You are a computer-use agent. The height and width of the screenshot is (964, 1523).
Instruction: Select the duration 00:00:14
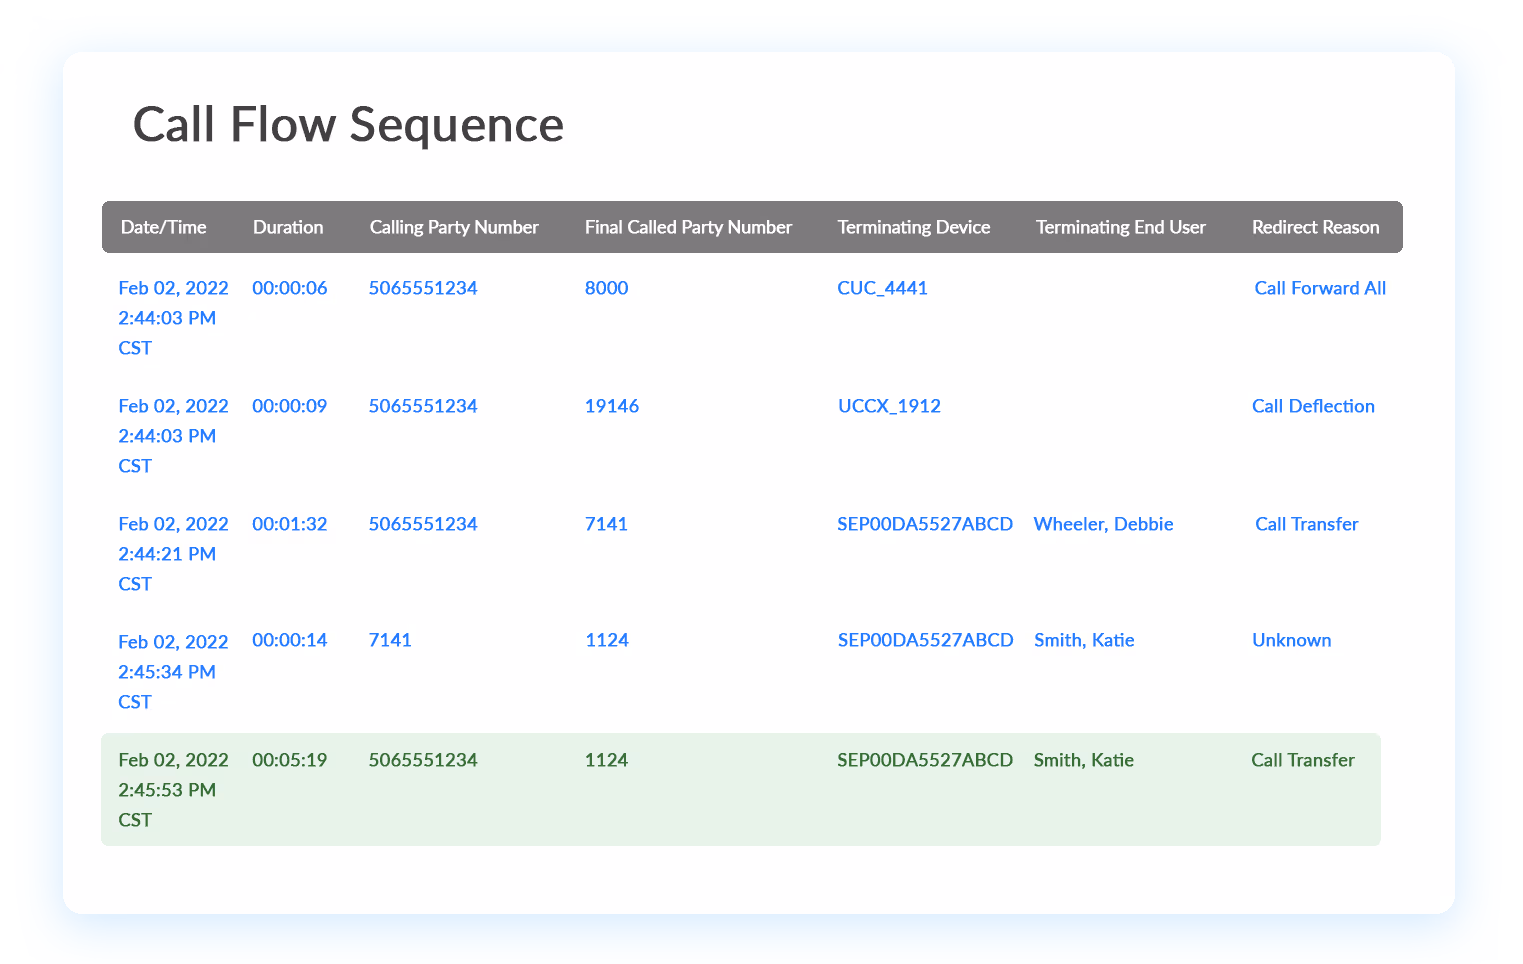pyautogui.click(x=289, y=640)
